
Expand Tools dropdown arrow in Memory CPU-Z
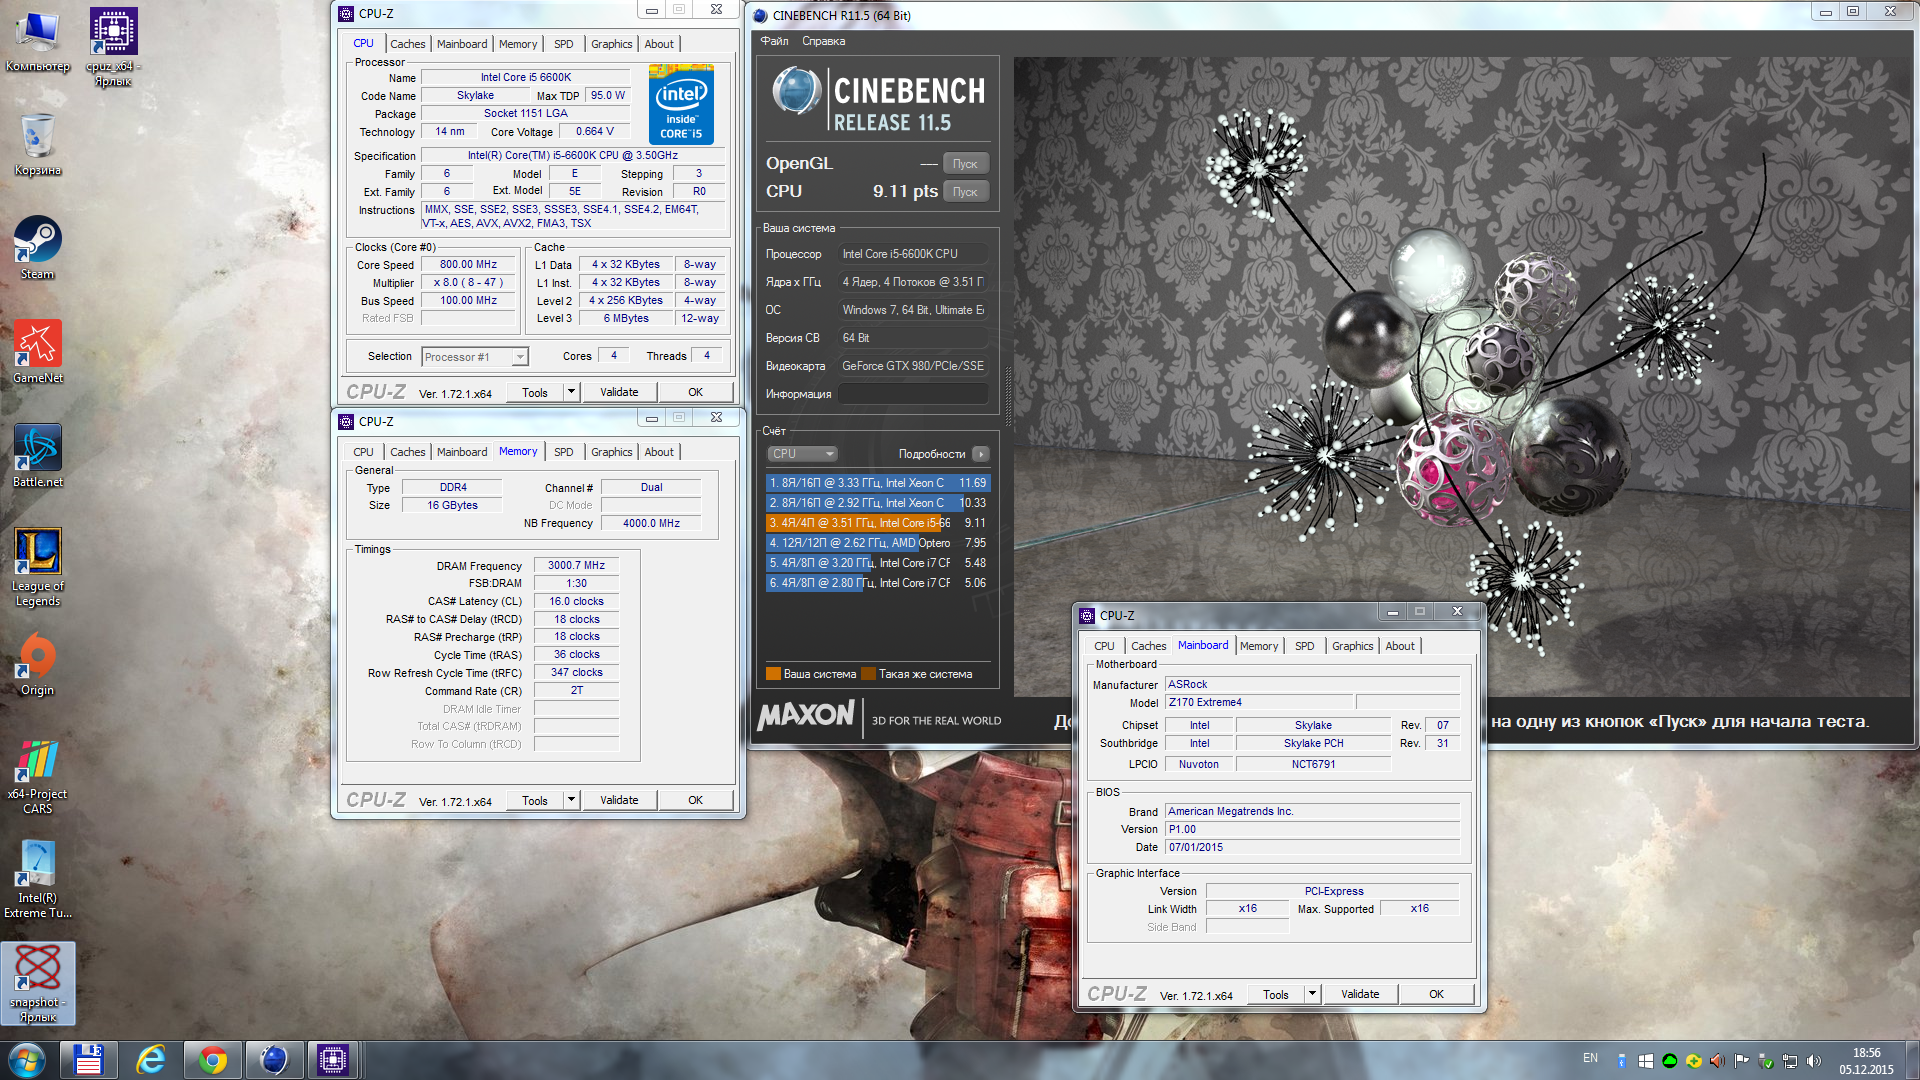coord(572,800)
